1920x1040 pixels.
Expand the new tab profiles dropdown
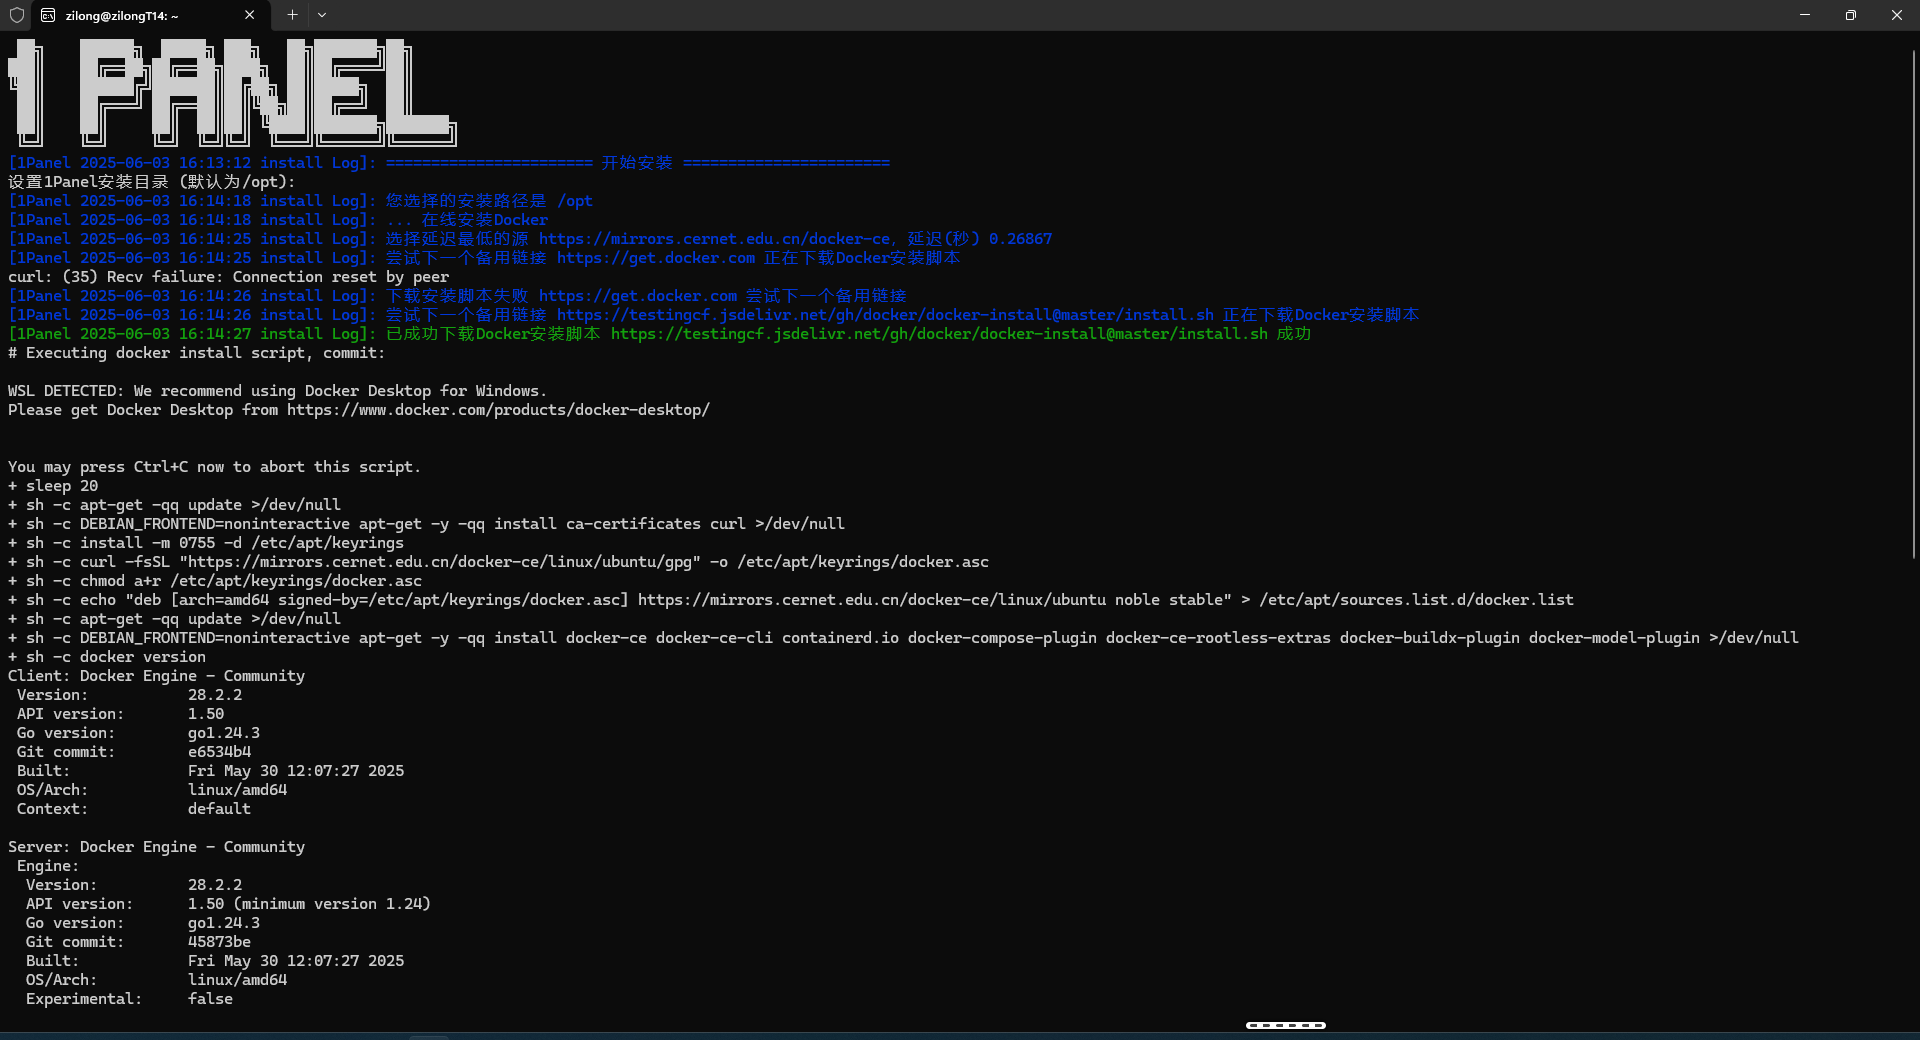[x=322, y=15]
